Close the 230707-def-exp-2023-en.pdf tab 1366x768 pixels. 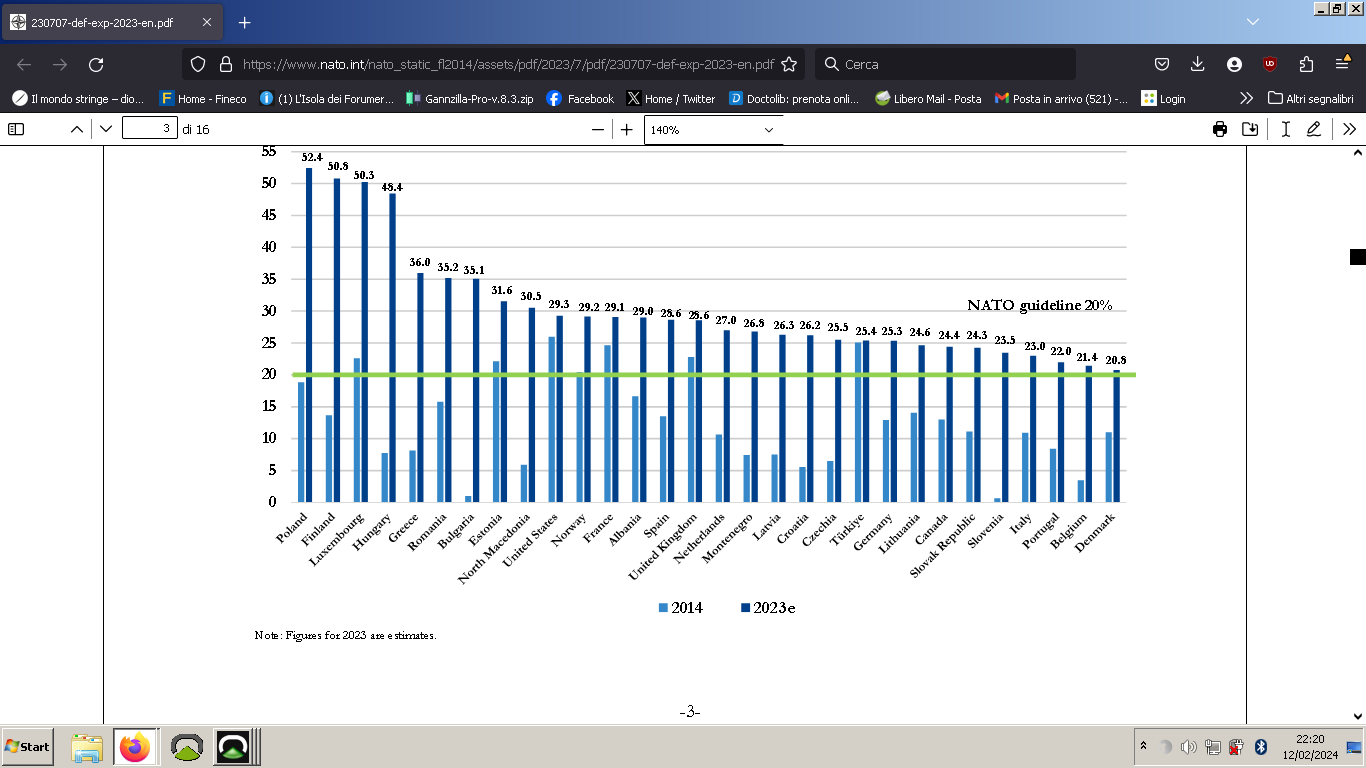[205, 22]
